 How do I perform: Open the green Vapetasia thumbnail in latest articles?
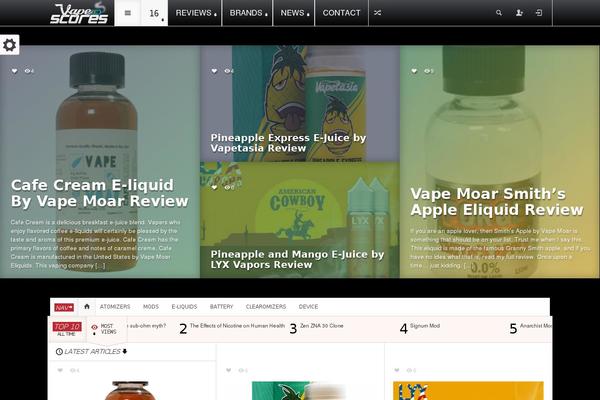point(298,390)
